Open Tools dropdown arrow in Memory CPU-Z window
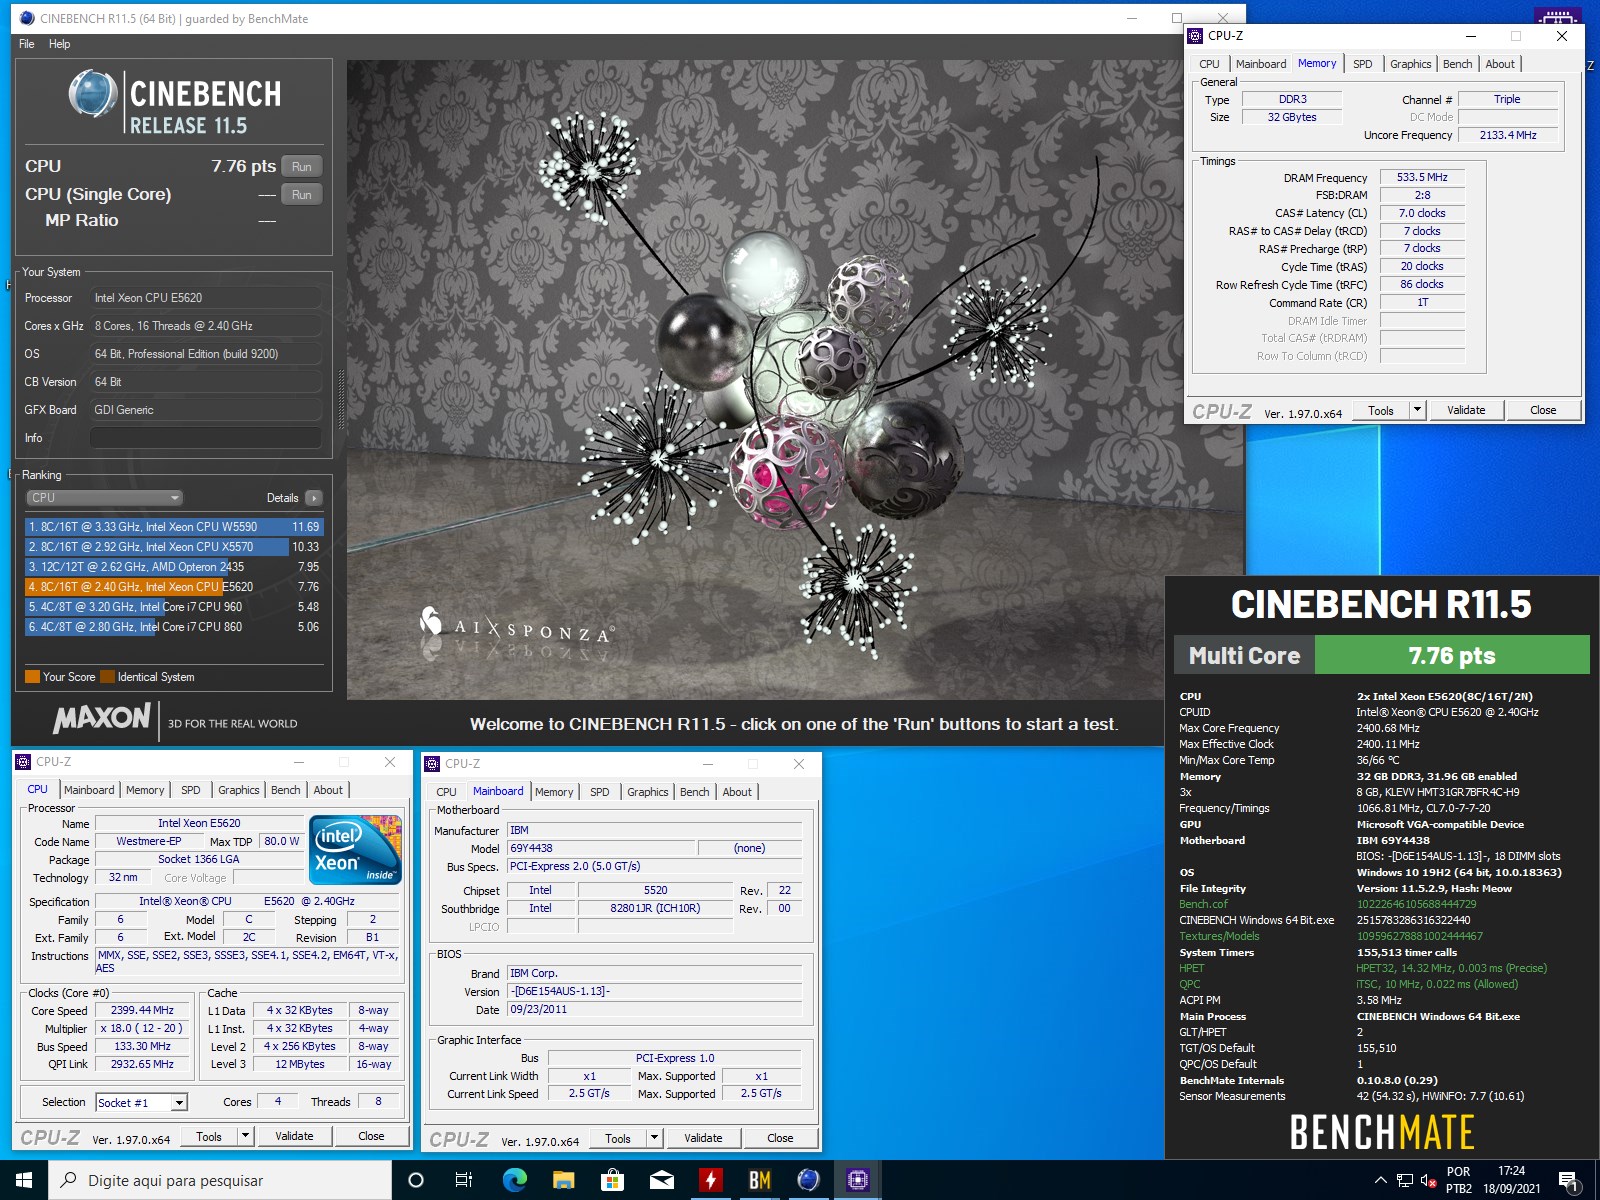Viewport: 1600px width, 1200px height. (1417, 410)
